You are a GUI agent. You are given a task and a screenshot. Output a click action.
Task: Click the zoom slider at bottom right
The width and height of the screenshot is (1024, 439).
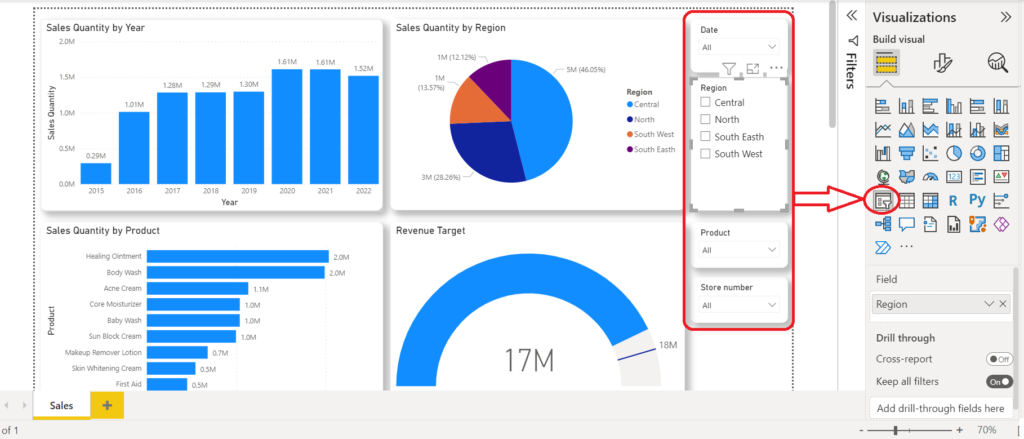pyautogui.click(x=895, y=430)
